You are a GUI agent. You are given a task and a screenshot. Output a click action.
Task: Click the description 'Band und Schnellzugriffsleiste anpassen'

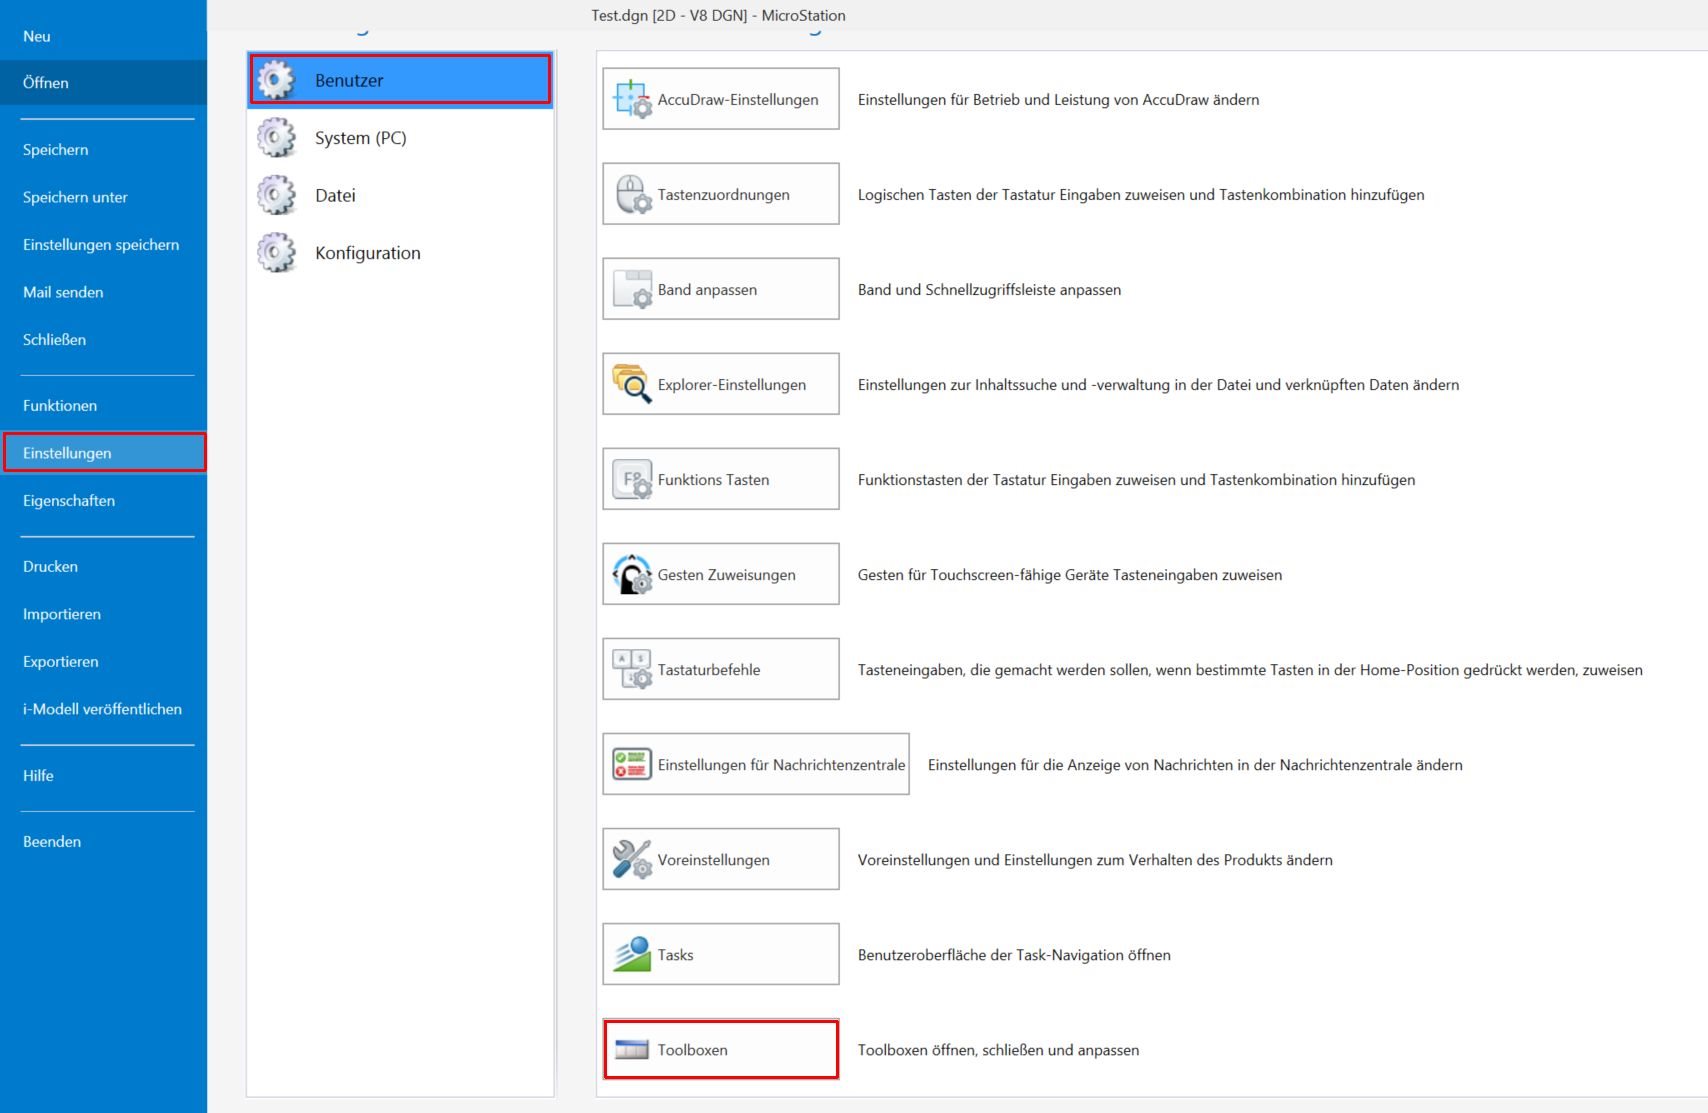click(989, 290)
